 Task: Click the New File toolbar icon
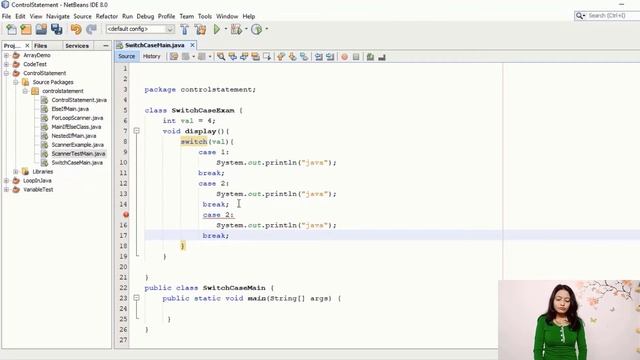coord(11,29)
